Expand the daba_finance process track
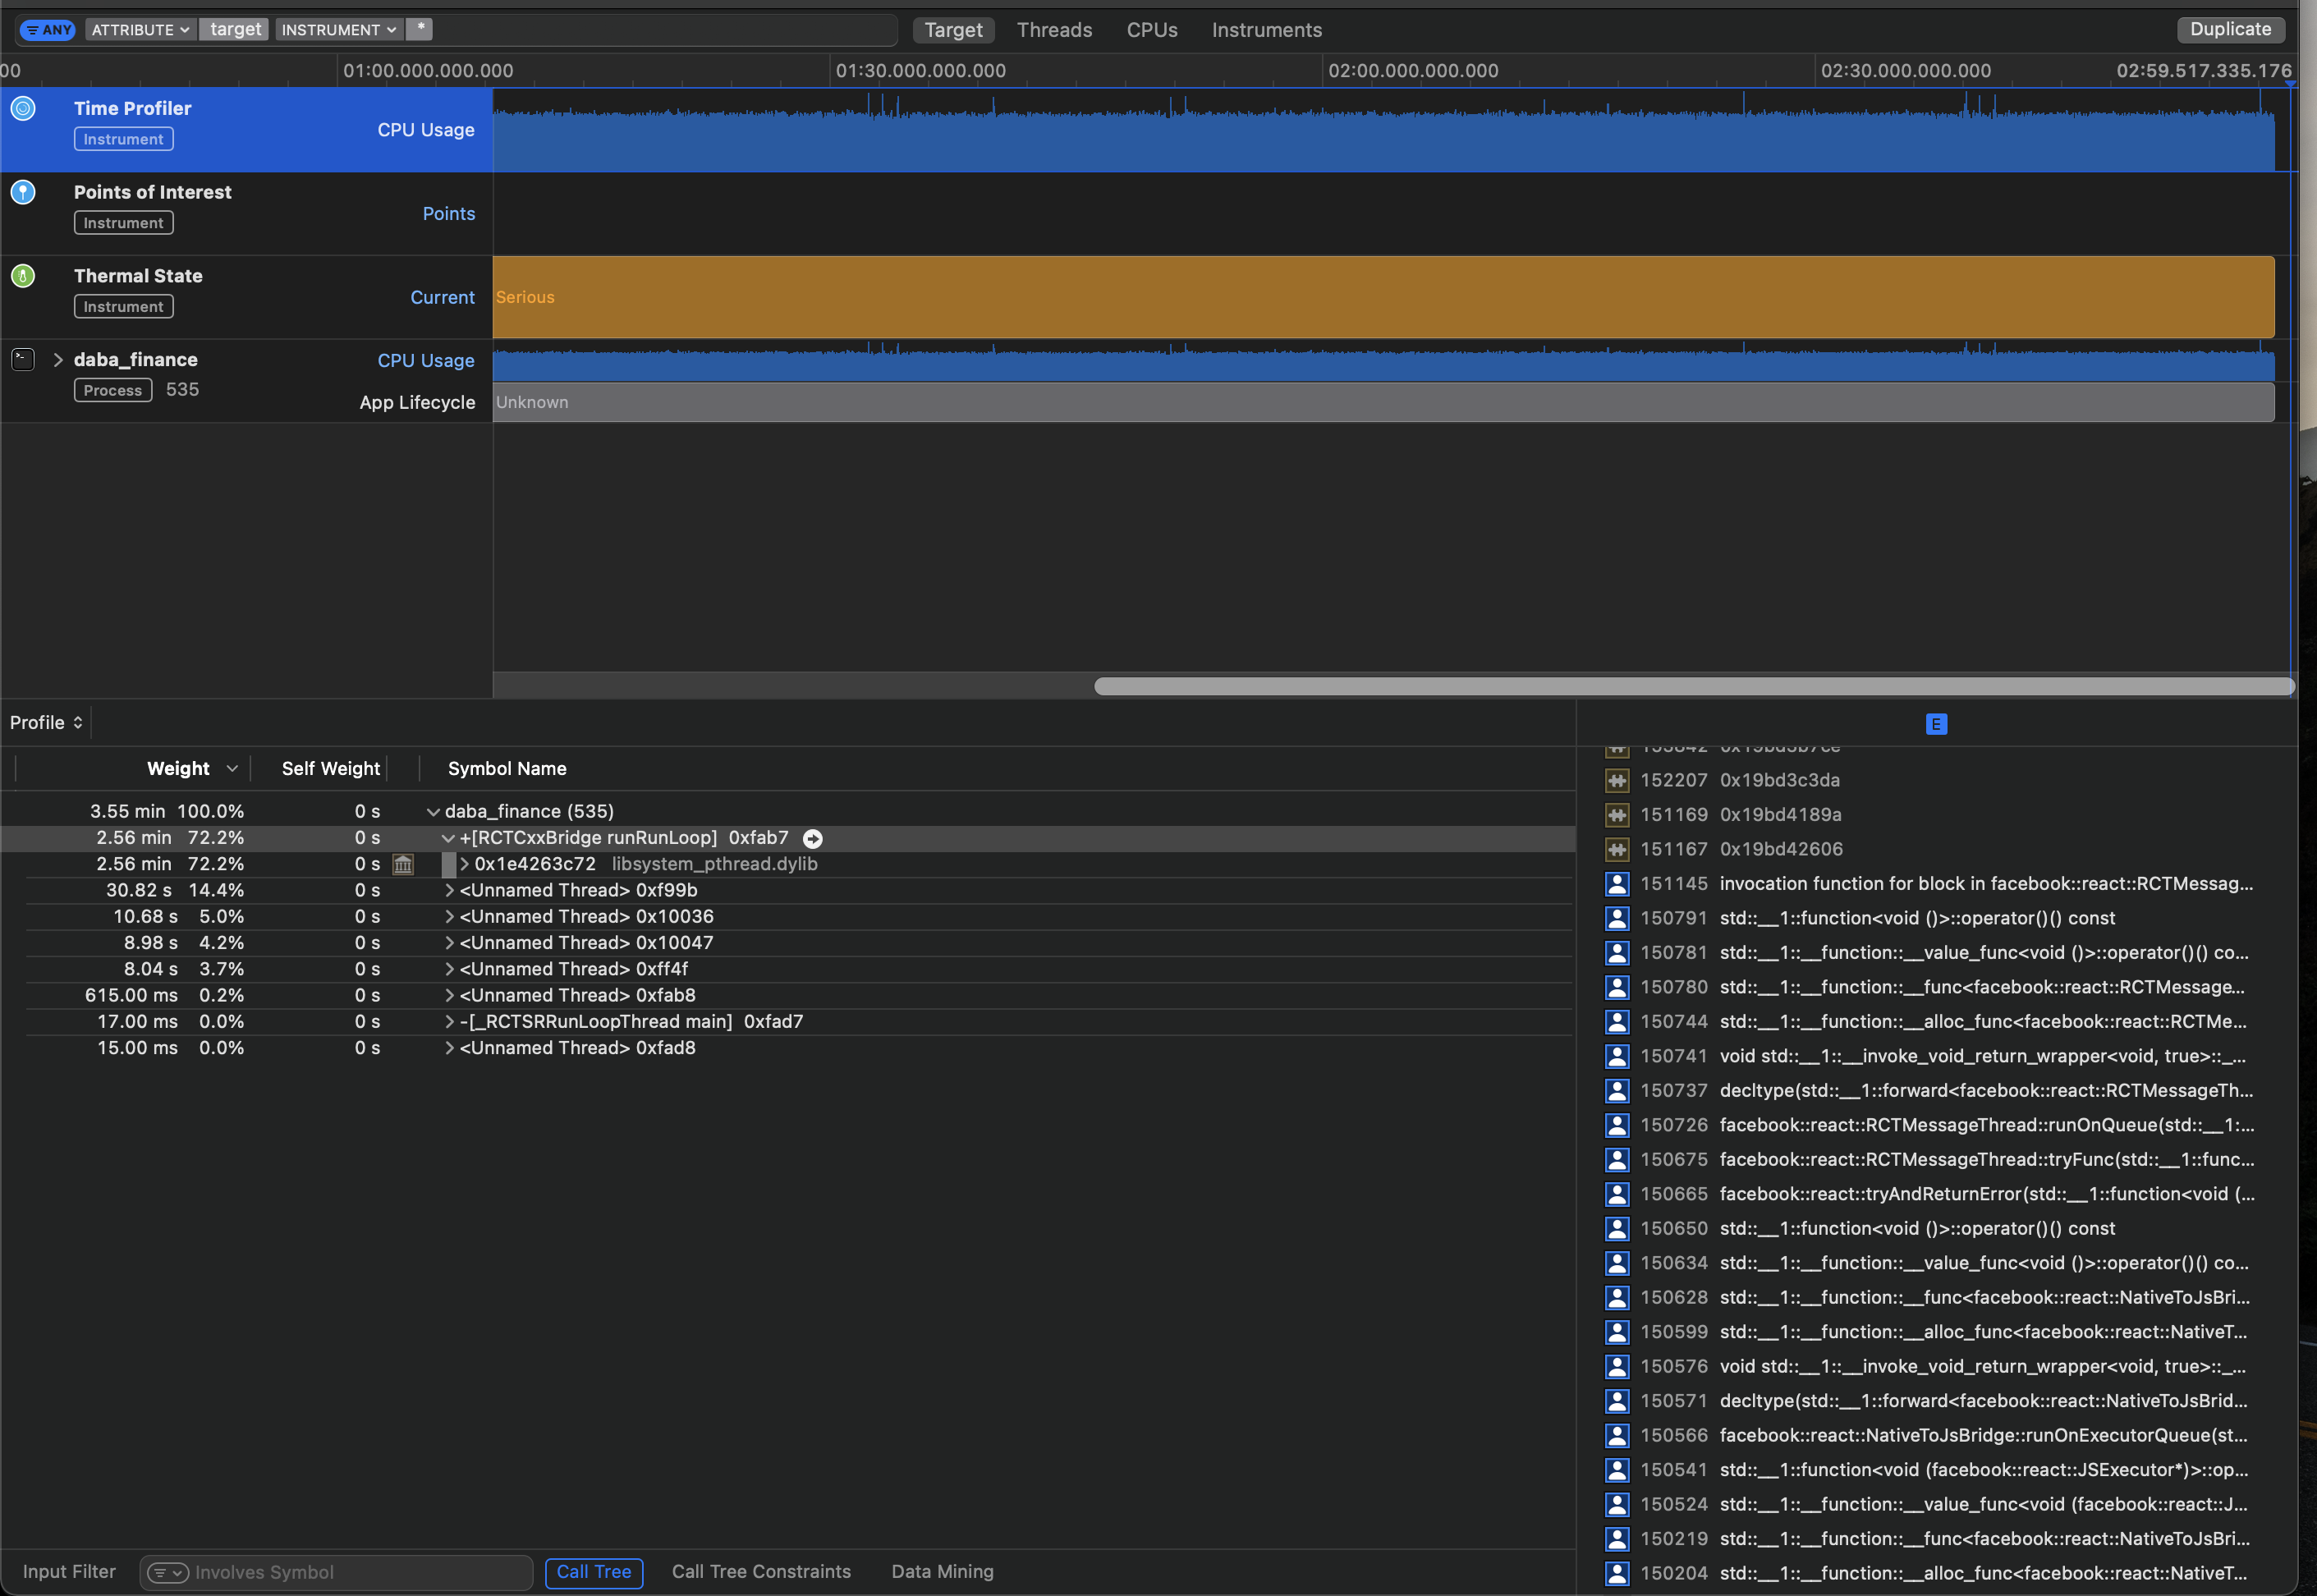 pos(58,360)
